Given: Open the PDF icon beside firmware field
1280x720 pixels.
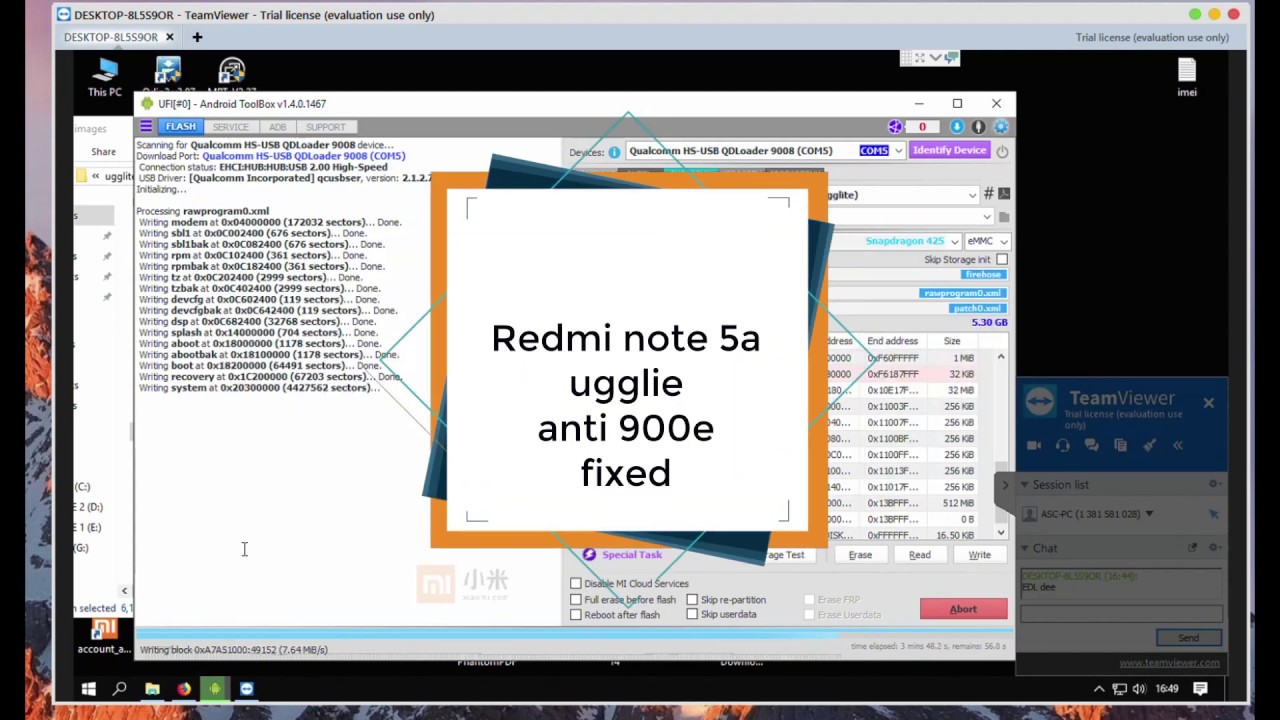Looking at the screenshot, I should pos(1004,194).
